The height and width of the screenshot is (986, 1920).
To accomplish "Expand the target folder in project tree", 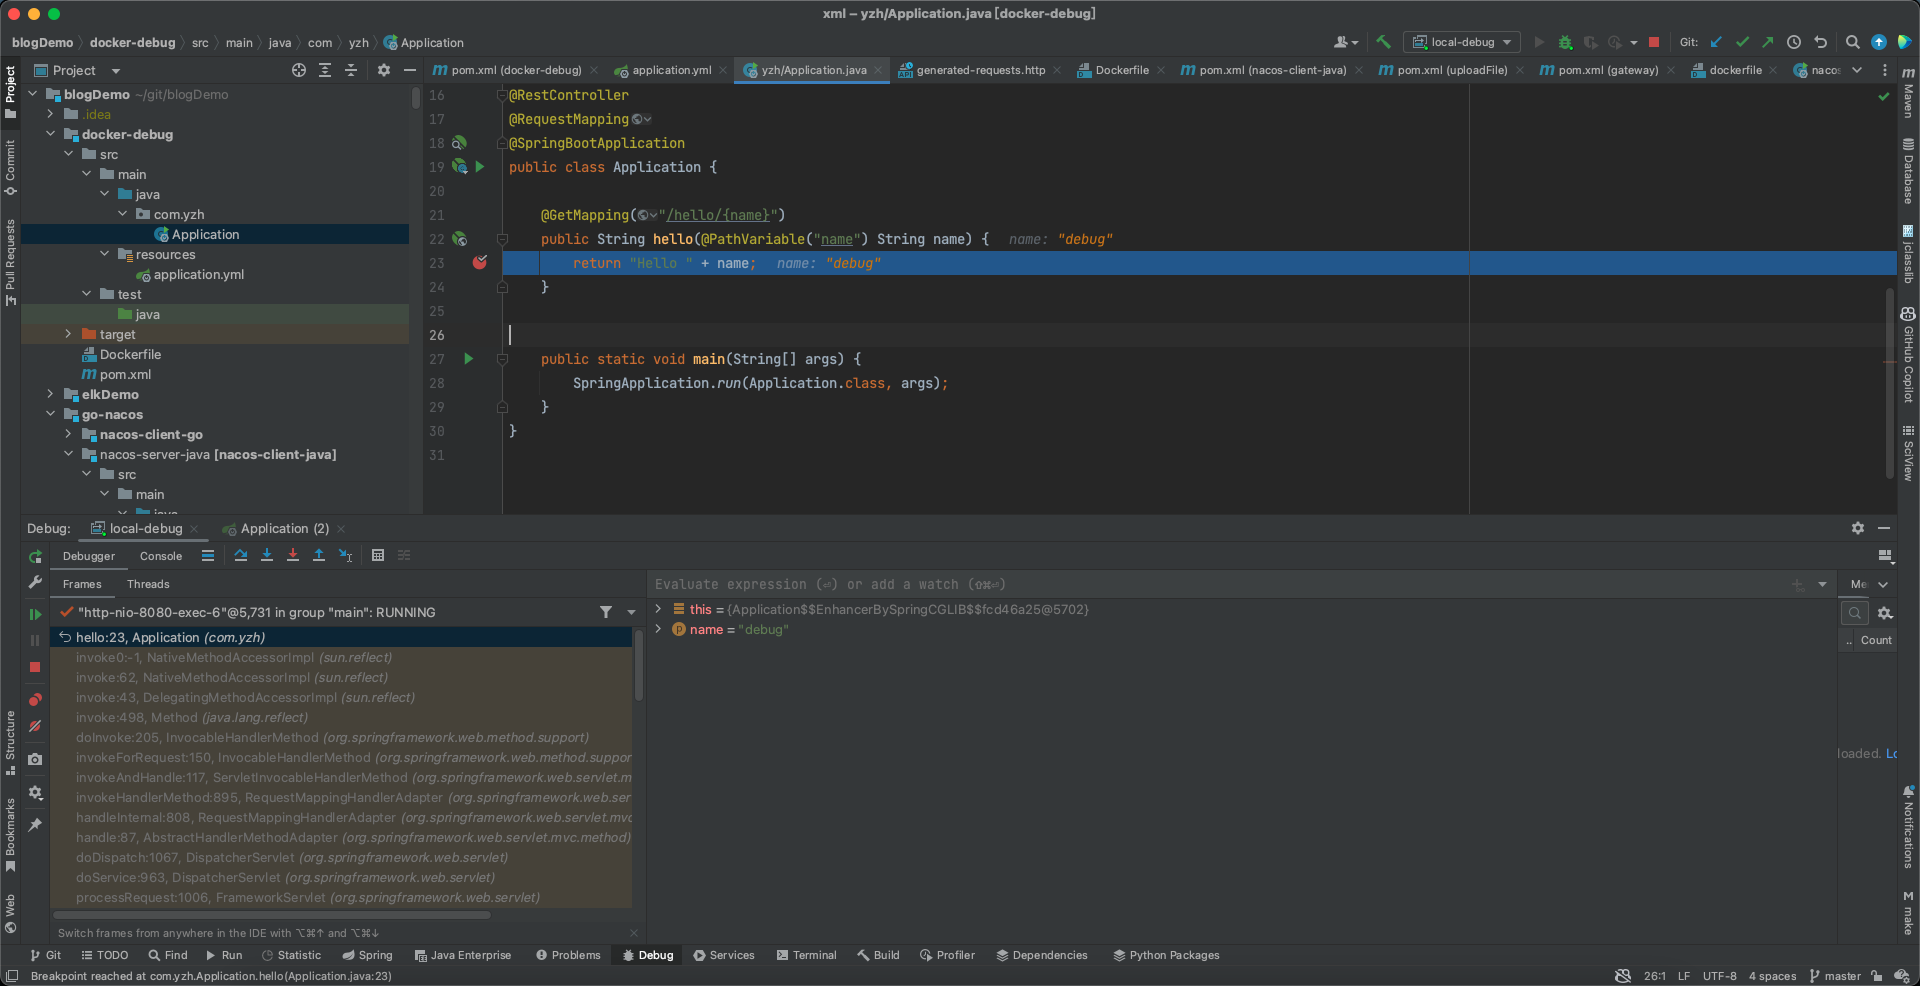I will [68, 334].
